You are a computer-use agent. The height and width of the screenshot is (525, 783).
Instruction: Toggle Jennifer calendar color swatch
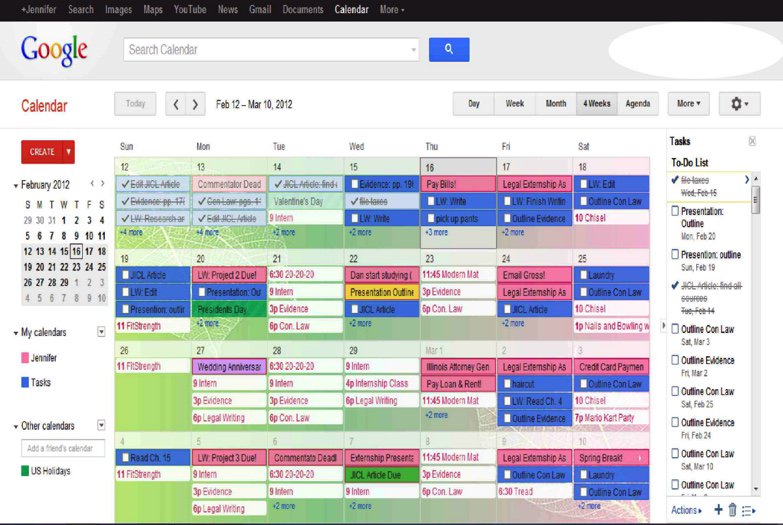[25, 358]
